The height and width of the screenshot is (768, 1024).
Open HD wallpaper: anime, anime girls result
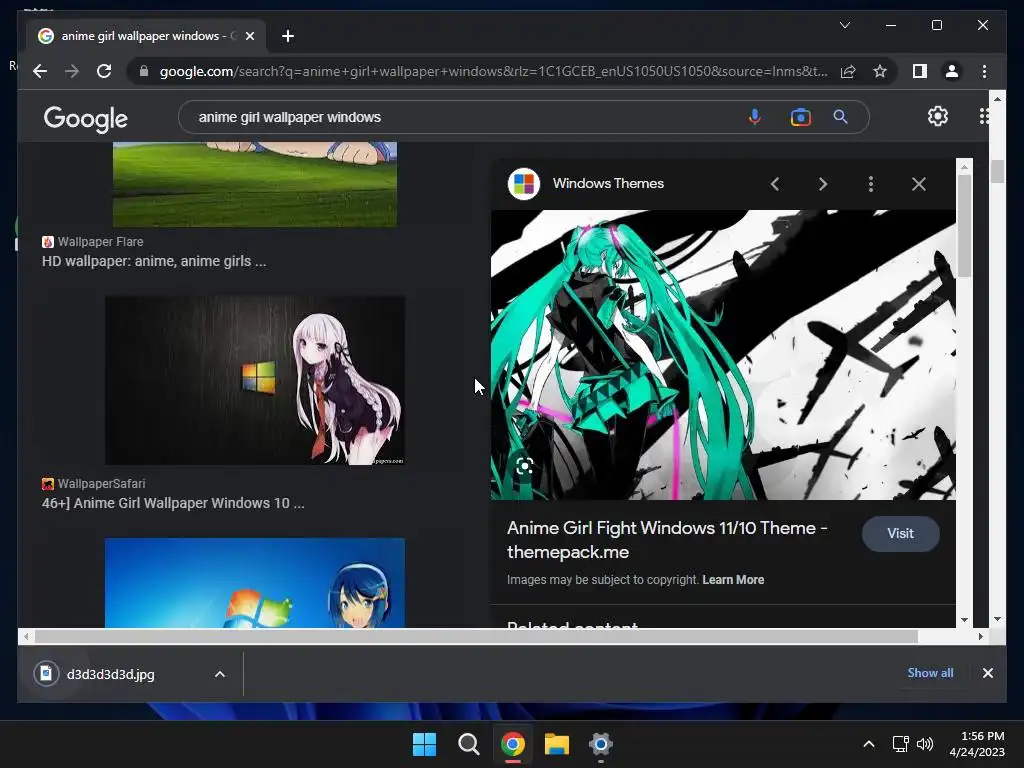[154, 261]
